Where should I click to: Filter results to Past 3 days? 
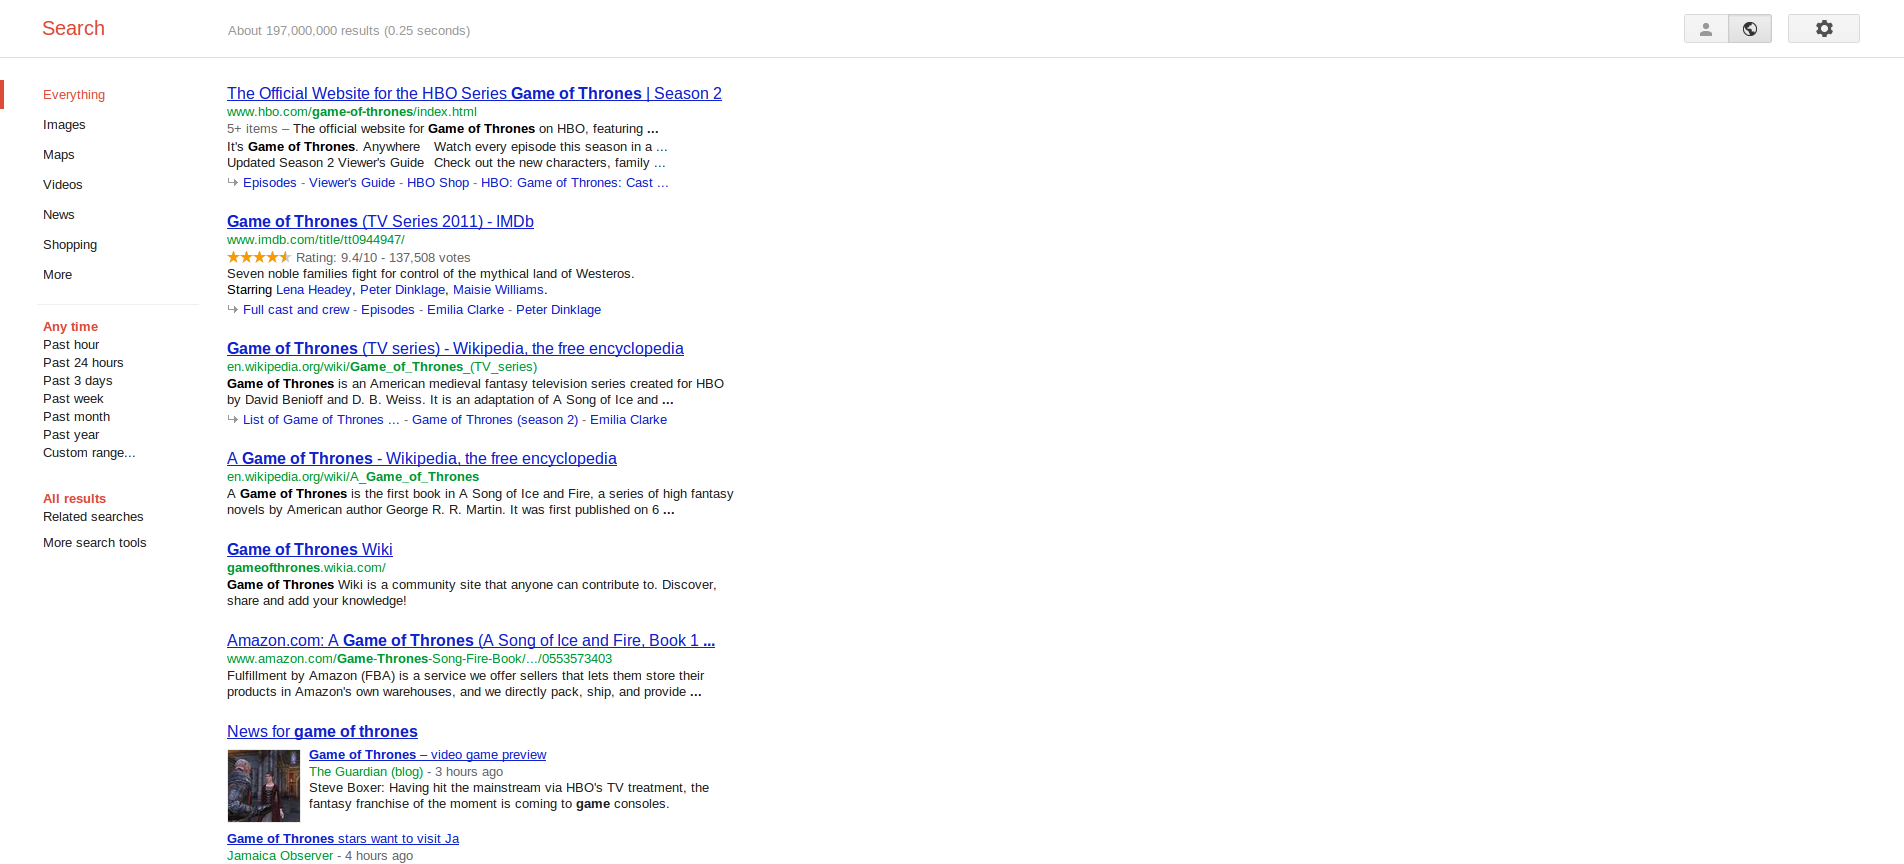point(78,381)
